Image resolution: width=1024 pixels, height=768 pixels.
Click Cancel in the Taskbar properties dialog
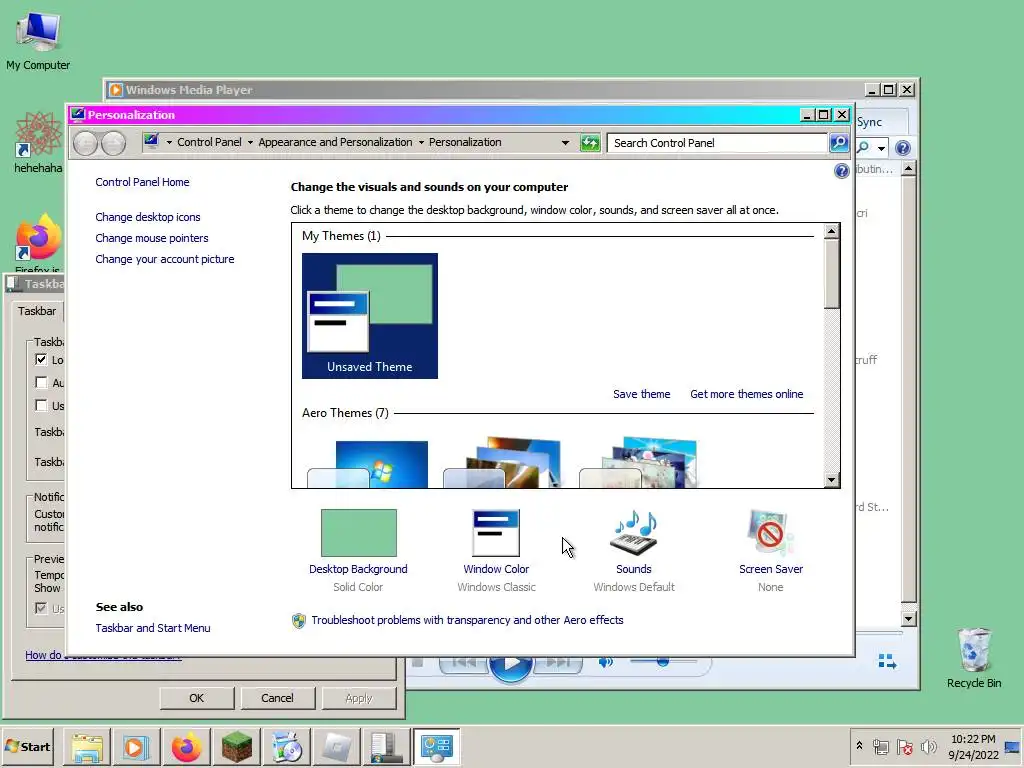(x=278, y=698)
